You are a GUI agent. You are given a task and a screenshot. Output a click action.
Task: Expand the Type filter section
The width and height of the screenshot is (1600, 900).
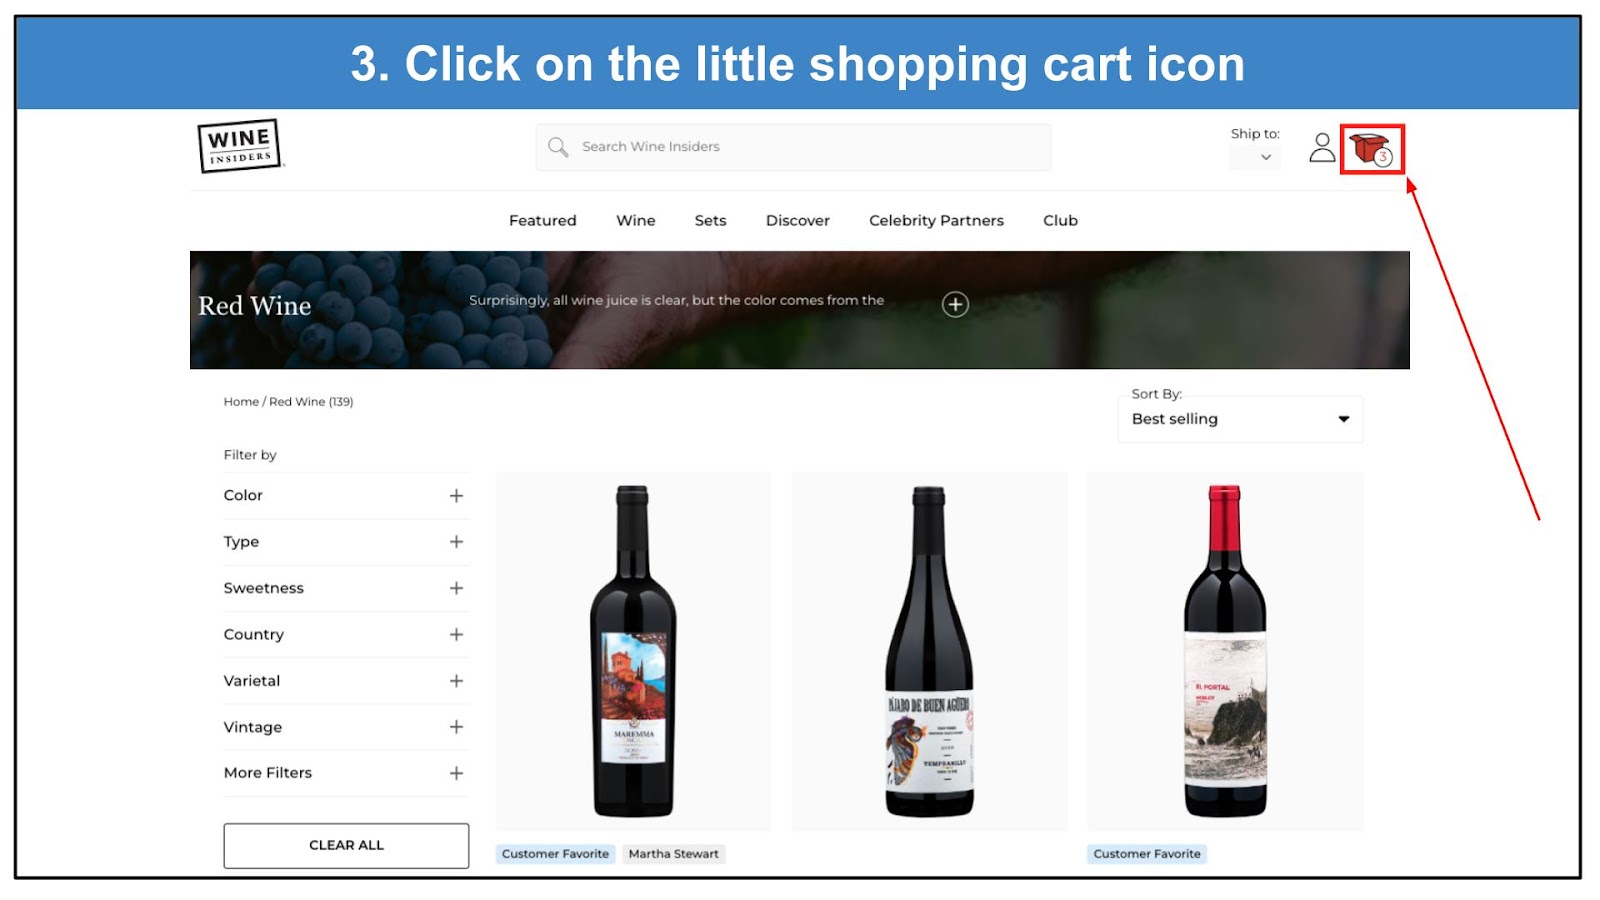pyautogui.click(x=346, y=542)
